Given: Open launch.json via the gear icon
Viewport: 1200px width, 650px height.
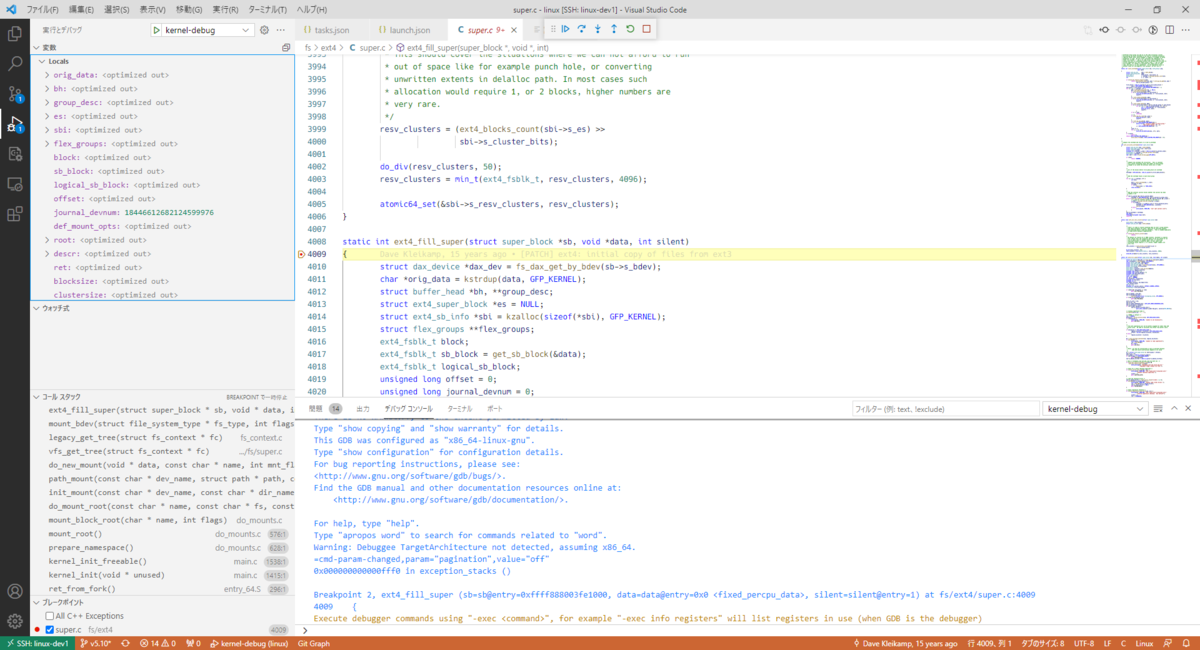Looking at the screenshot, I should 265,30.
